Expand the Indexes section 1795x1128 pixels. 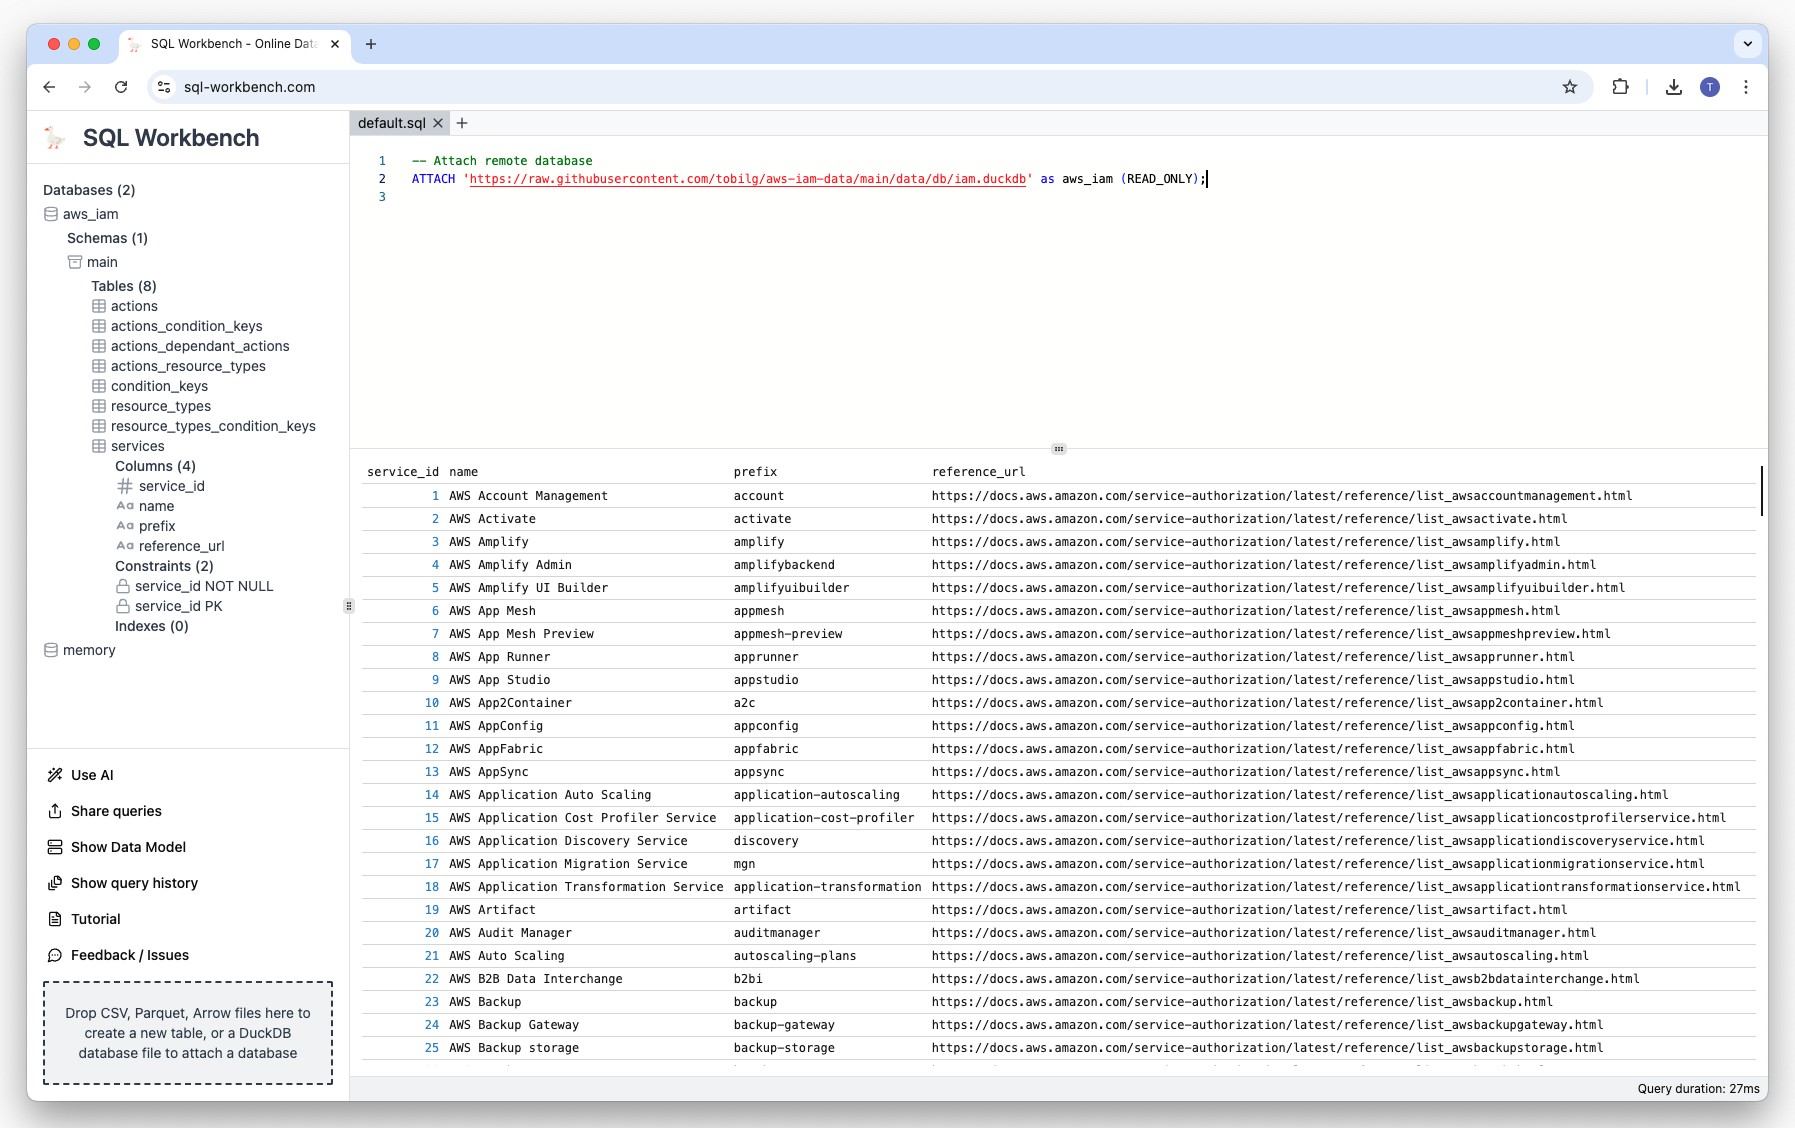151,627
